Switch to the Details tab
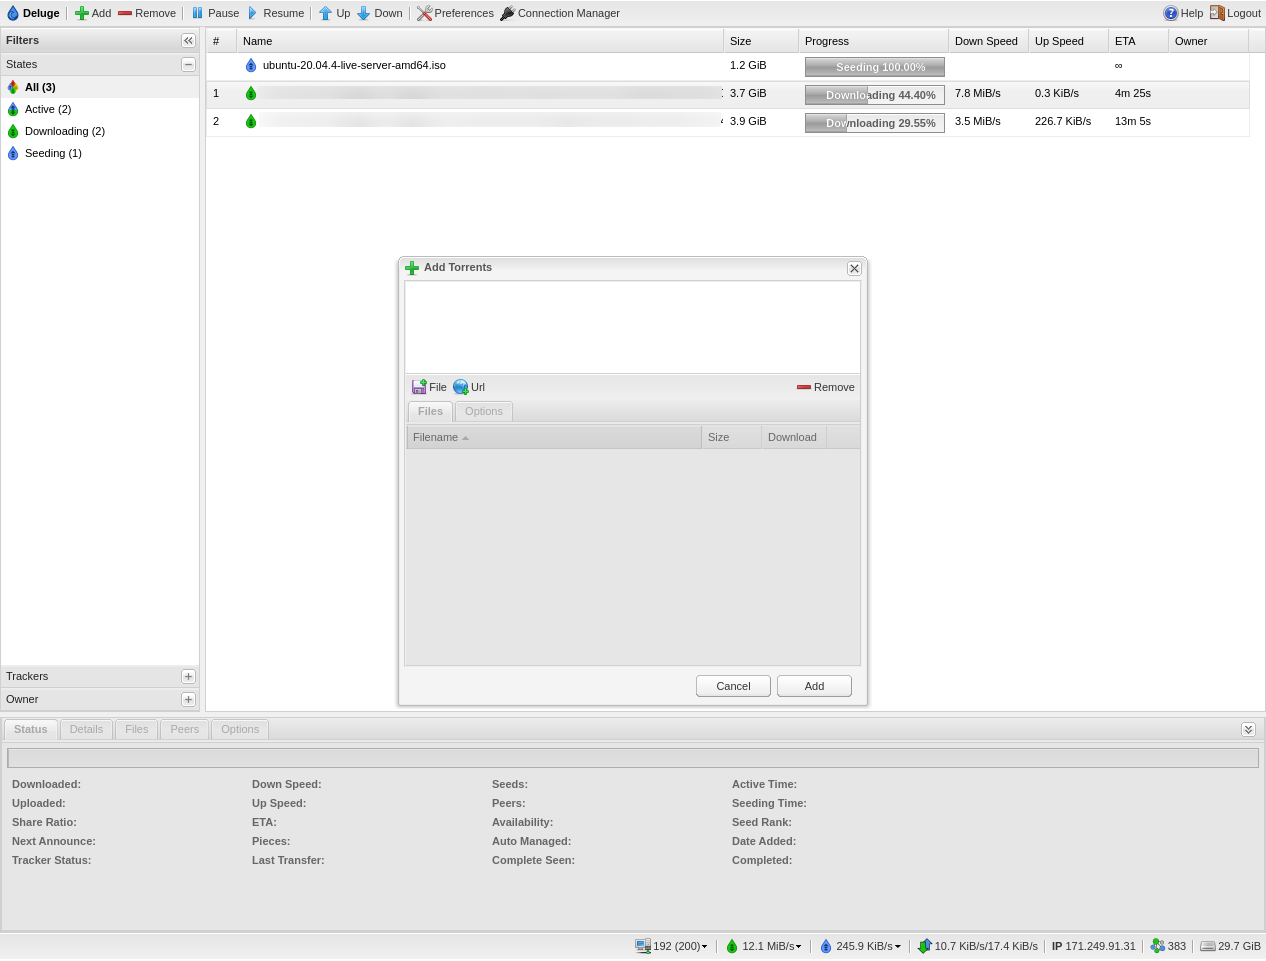1266x961 pixels. pyautogui.click(x=86, y=729)
